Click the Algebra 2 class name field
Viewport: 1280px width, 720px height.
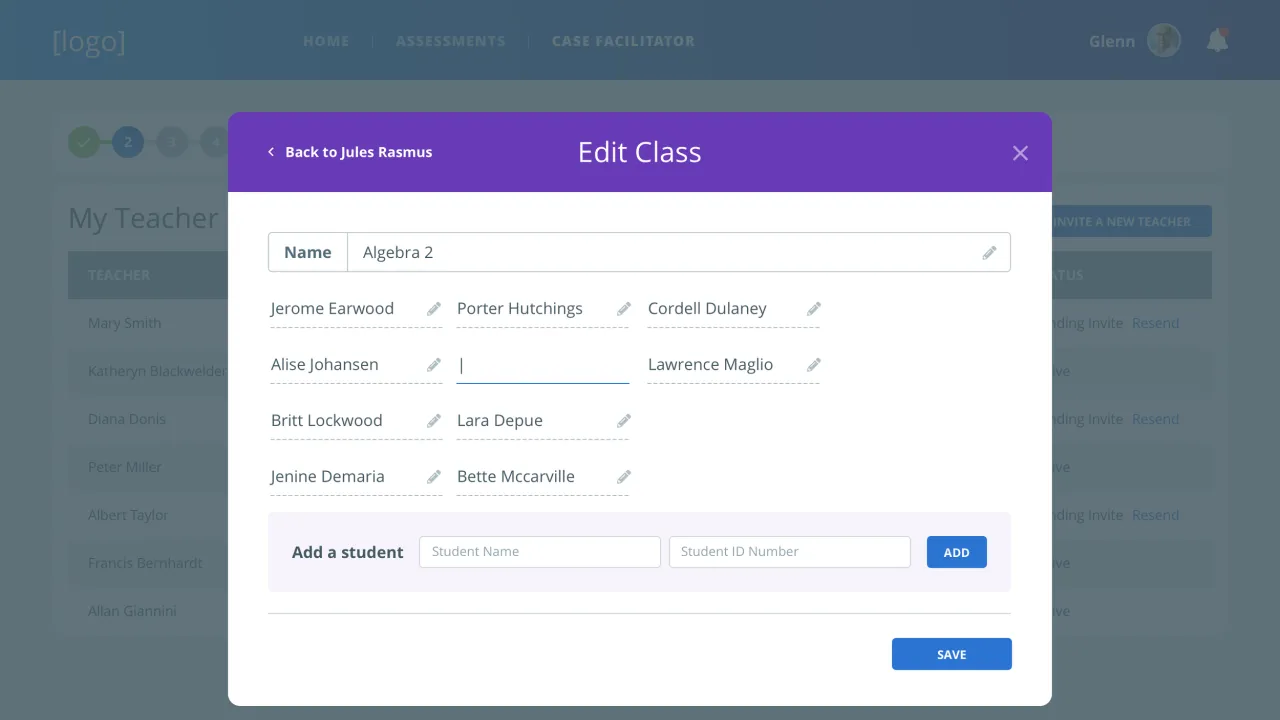[x=678, y=252]
